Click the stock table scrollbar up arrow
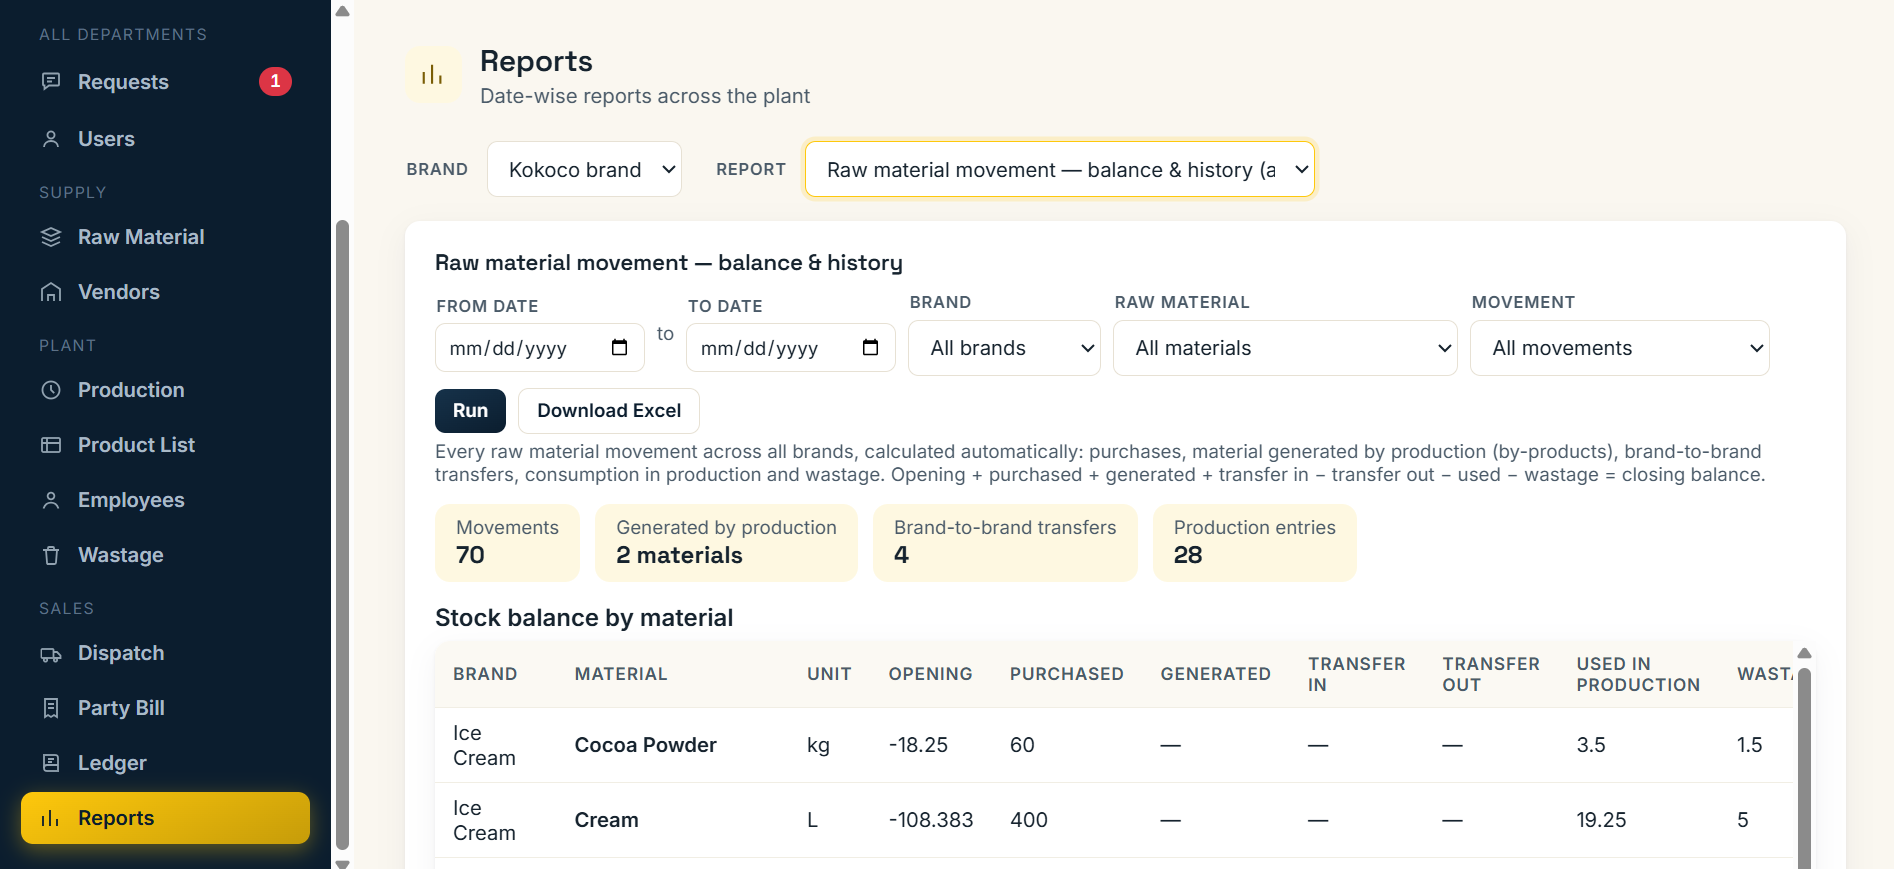This screenshot has width=1894, height=869. pos(1804,653)
